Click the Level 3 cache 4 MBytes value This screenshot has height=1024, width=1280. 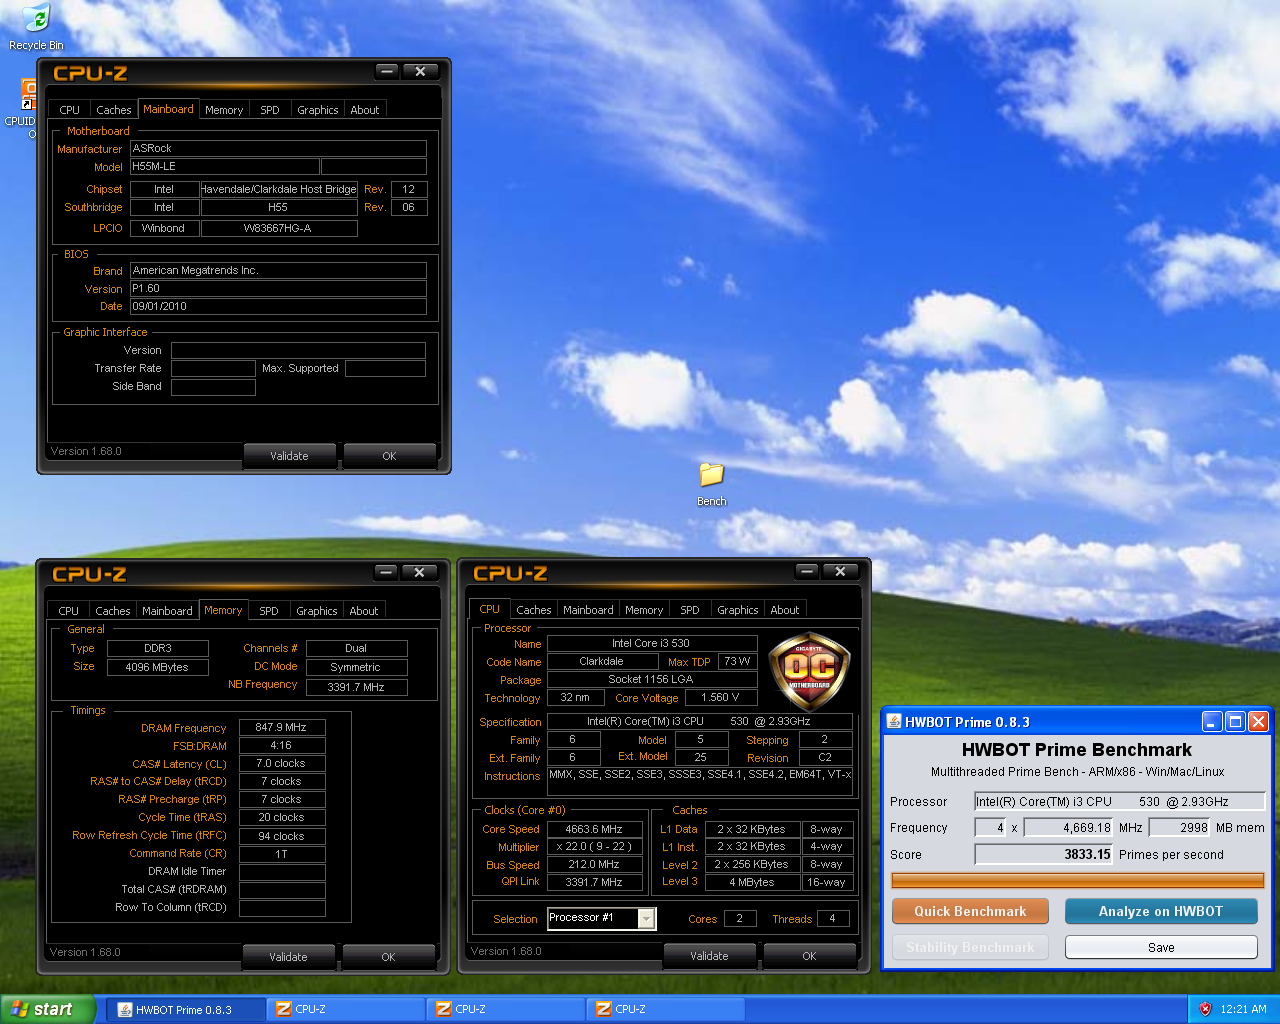(752, 882)
